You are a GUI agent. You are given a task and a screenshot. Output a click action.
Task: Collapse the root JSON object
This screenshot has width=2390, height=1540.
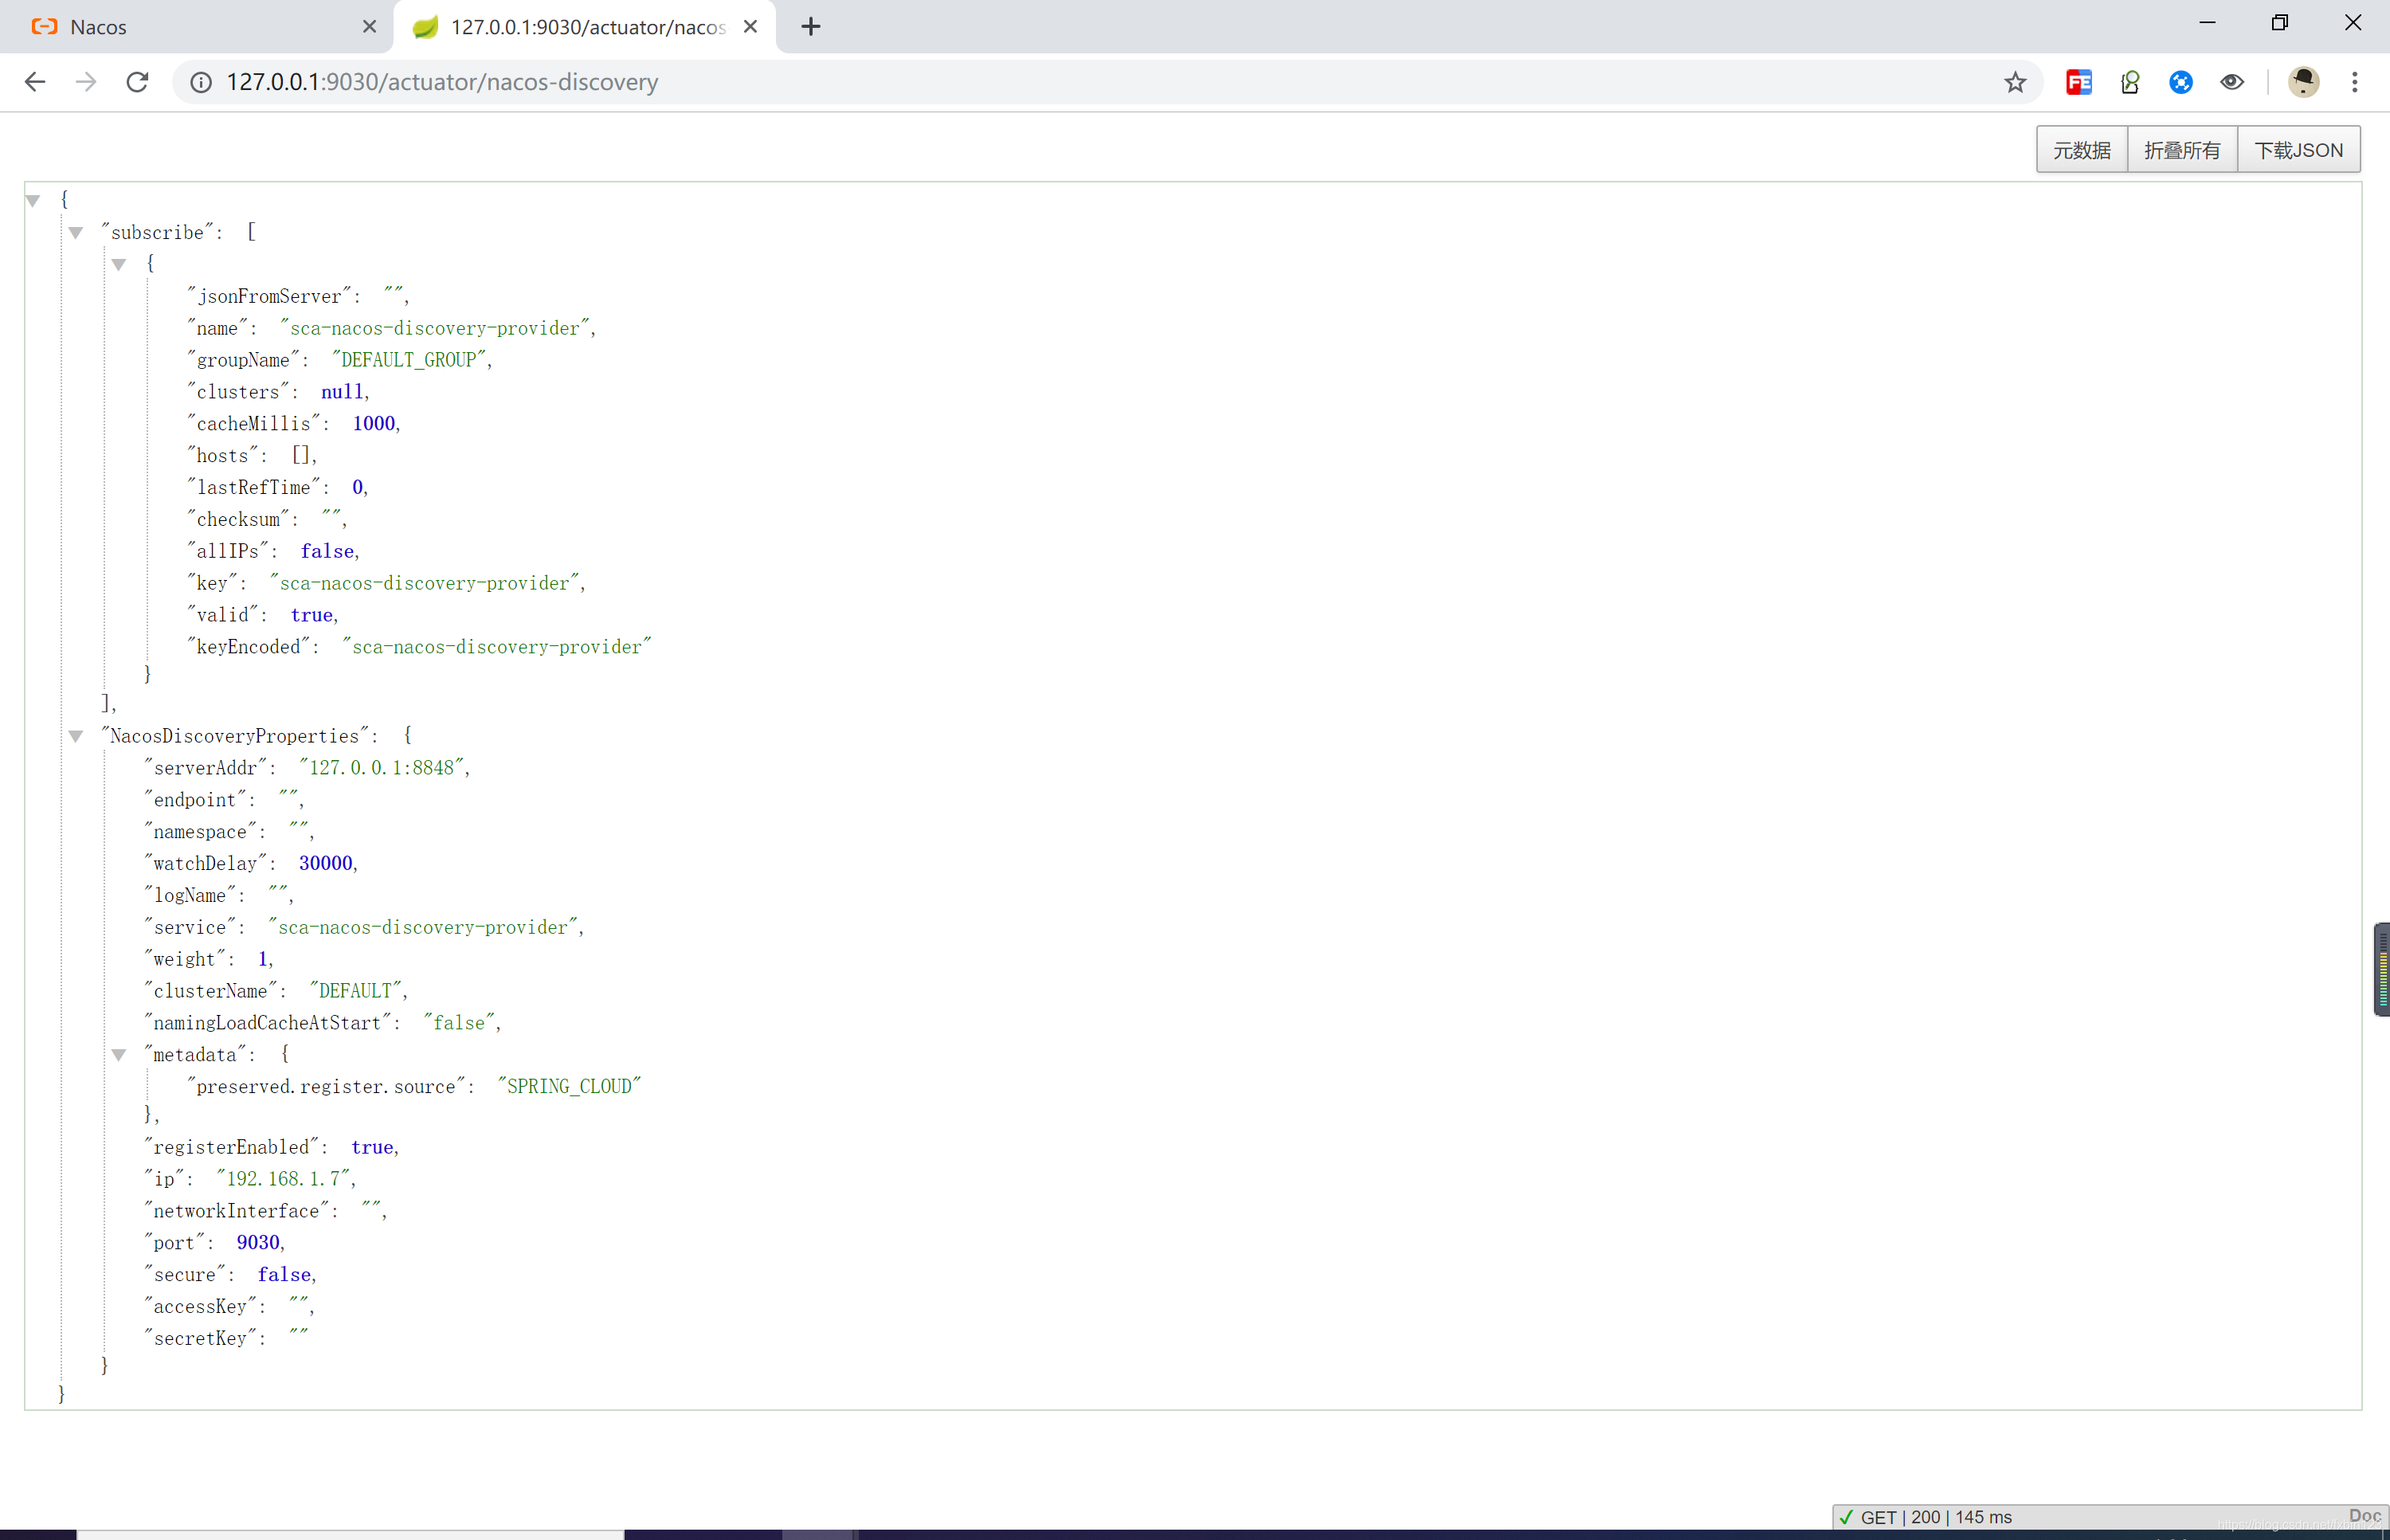pos(33,200)
